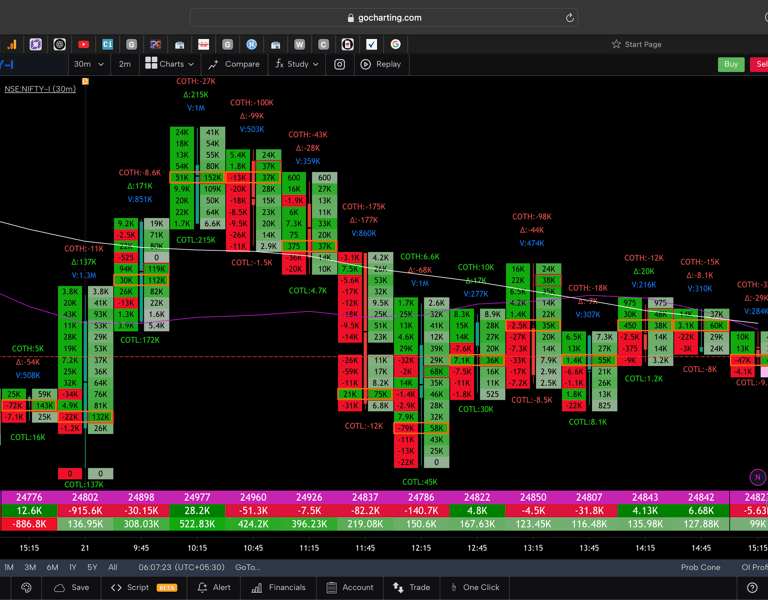Select the 6M range
Viewport: 768px width, 600px height.
(x=52, y=567)
